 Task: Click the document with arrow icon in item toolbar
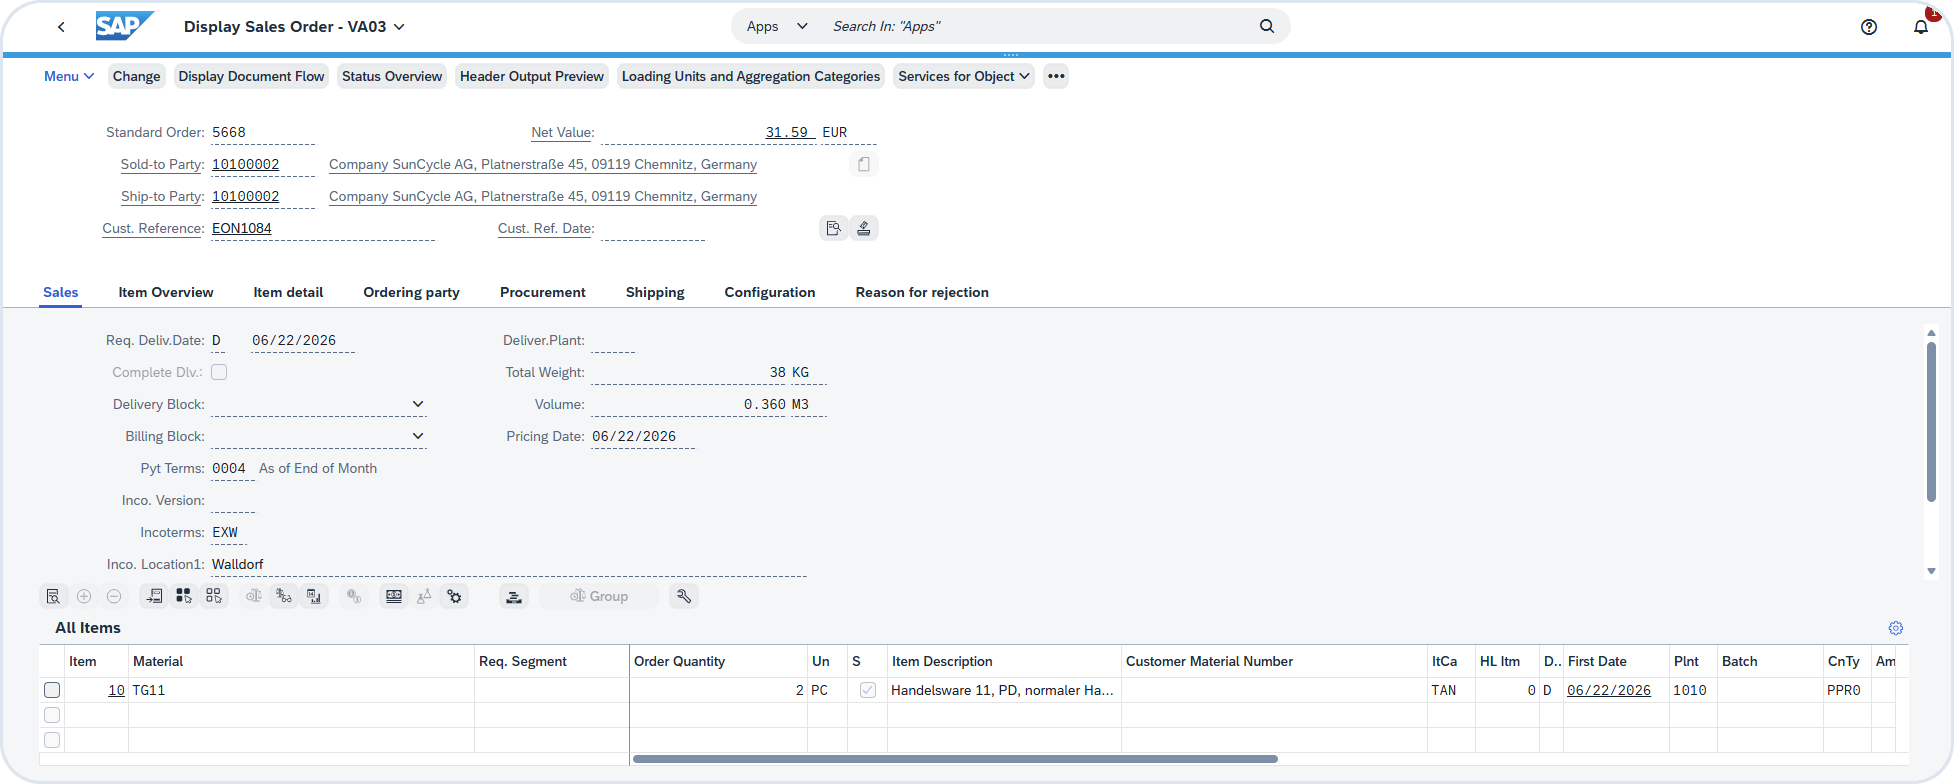click(x=154, y=596)
